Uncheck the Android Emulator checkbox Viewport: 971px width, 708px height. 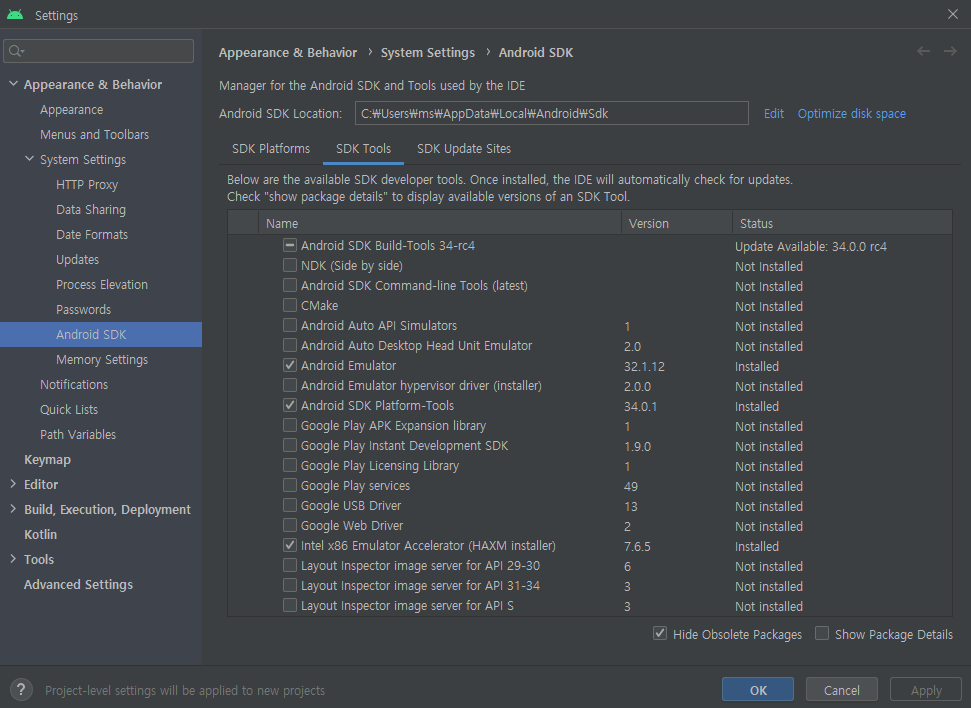(290, 365)
